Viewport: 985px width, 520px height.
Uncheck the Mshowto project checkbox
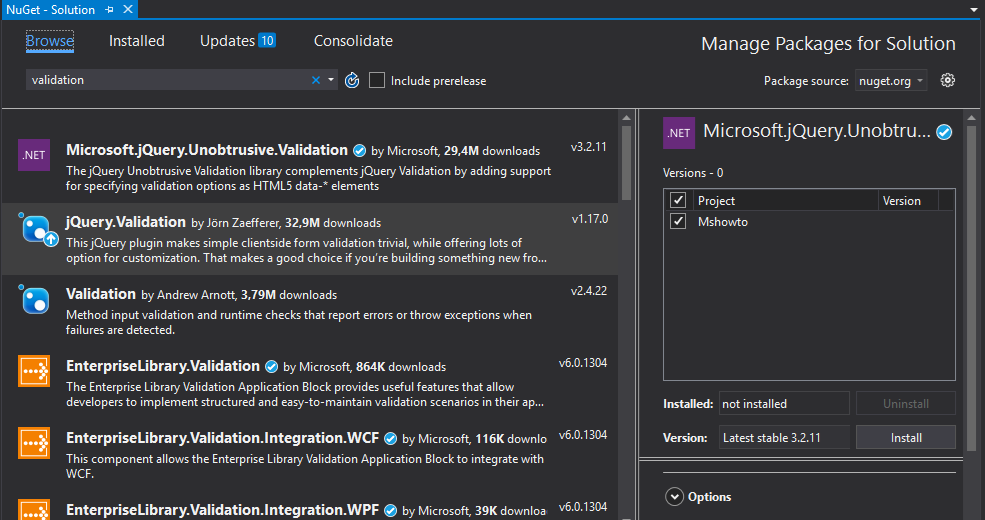(678, 221)
